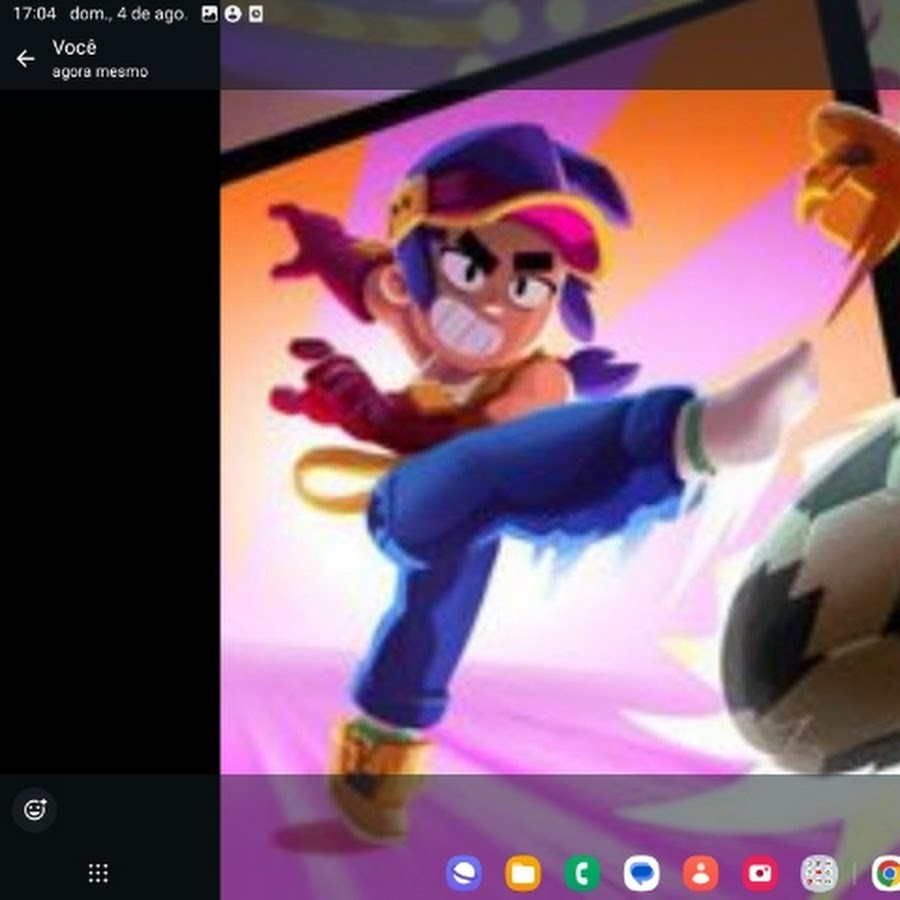Open the emoji reaction button
Viewport: 900px width, 900px height.
point(35,809)
